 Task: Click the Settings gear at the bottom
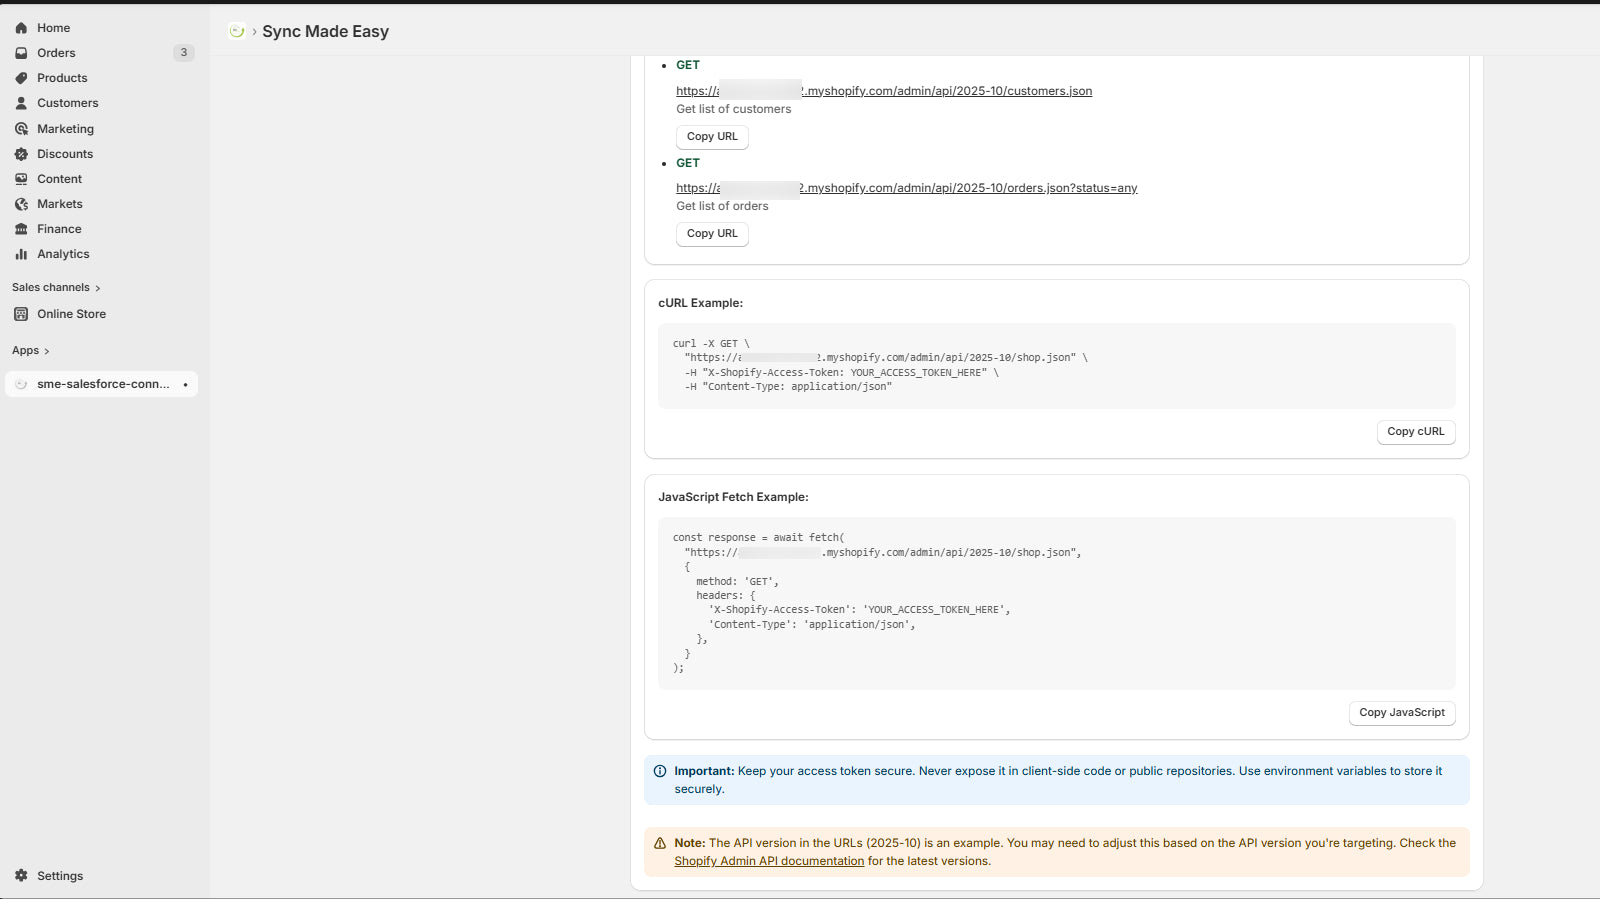pyautogui.click(x=22, y=875)
